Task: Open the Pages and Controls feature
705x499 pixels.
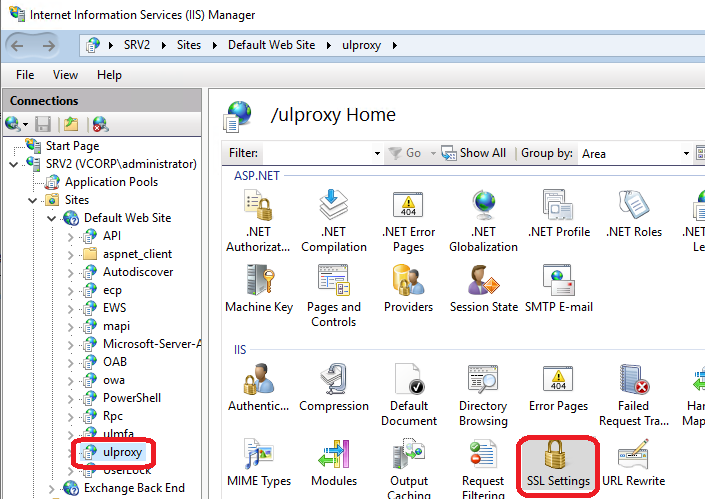Action: point(334,296)
